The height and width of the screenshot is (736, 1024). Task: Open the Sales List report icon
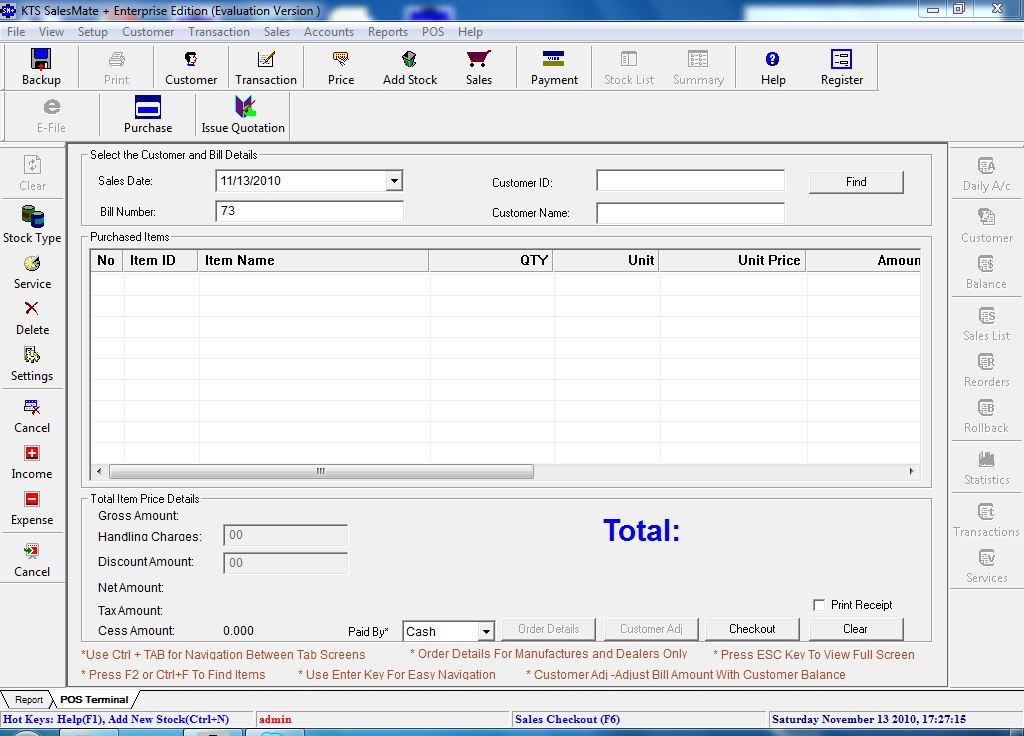(986, 324)
